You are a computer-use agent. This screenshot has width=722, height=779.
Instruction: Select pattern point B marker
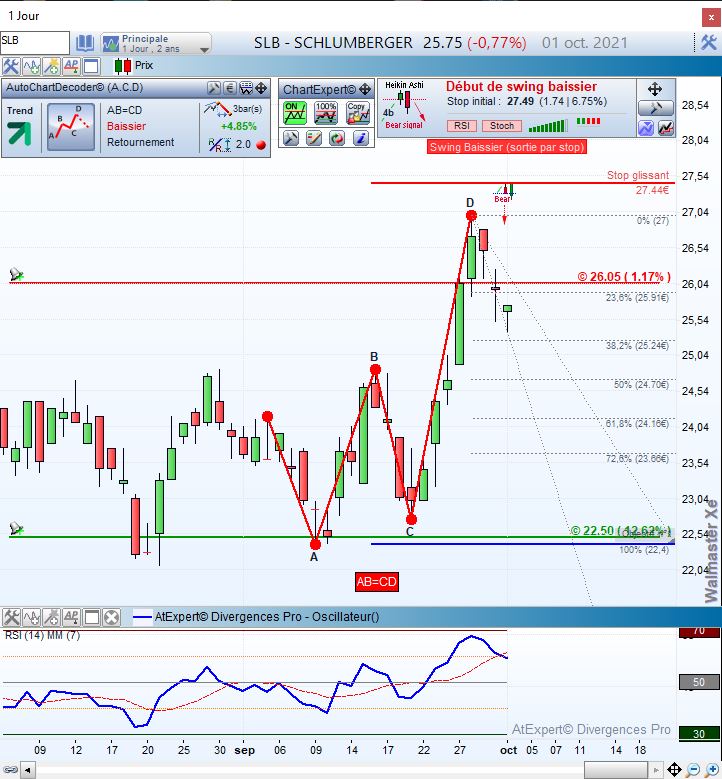coord(375,370)
